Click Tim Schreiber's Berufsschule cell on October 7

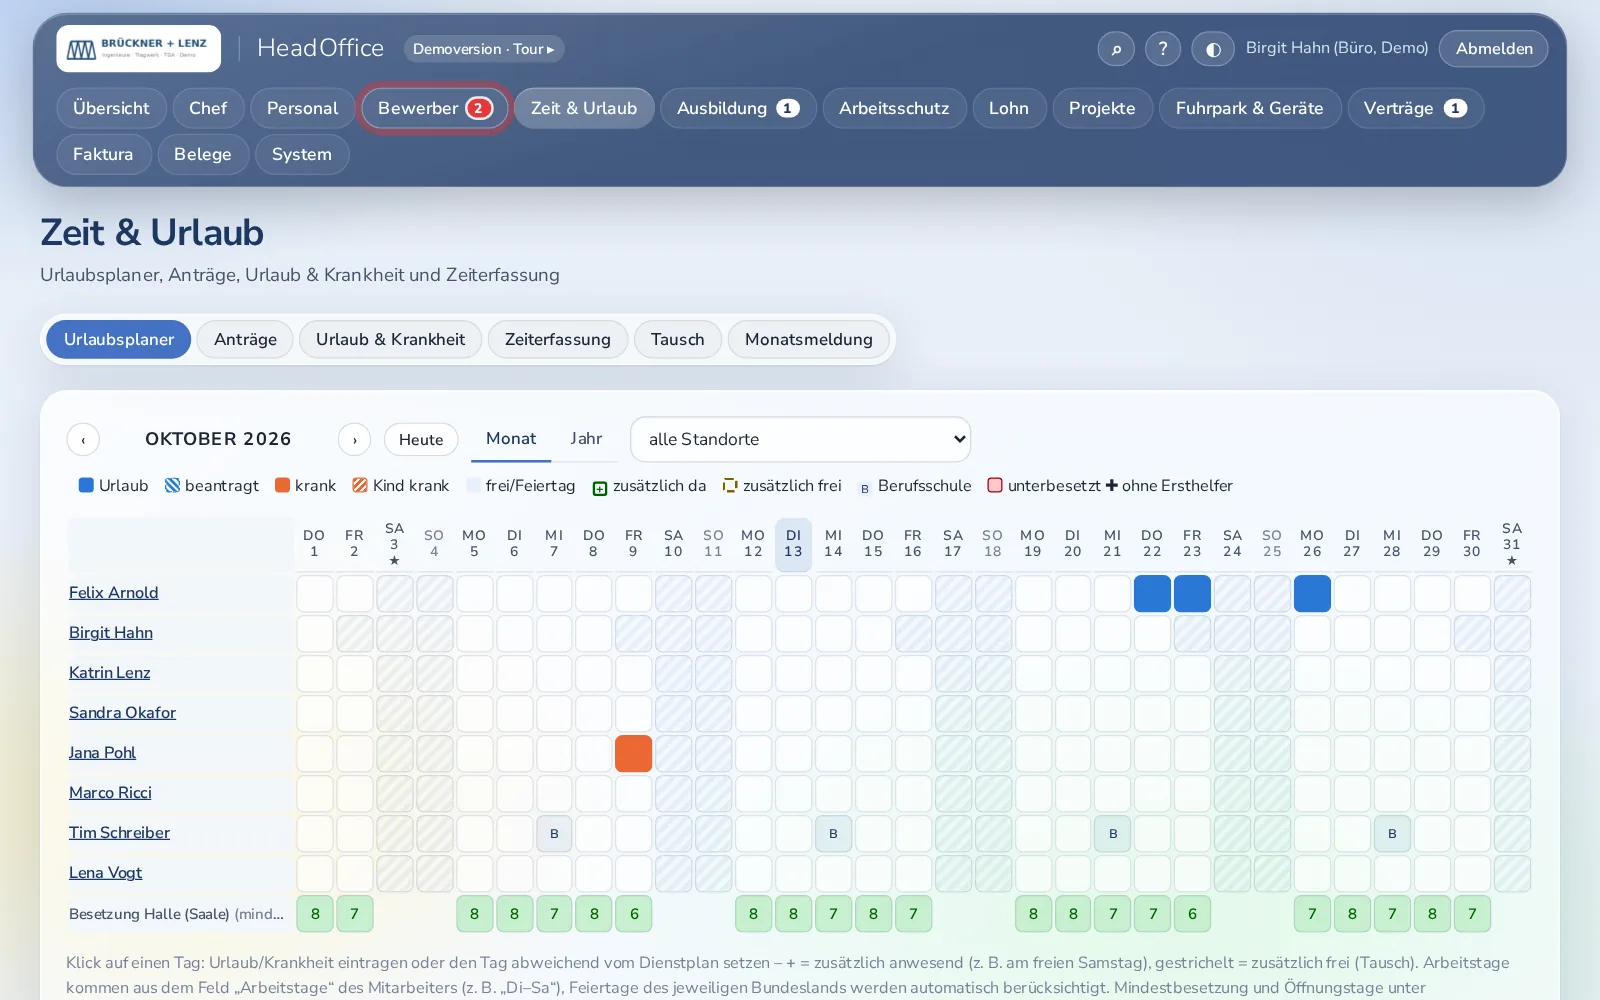click(x=554, y=833)
